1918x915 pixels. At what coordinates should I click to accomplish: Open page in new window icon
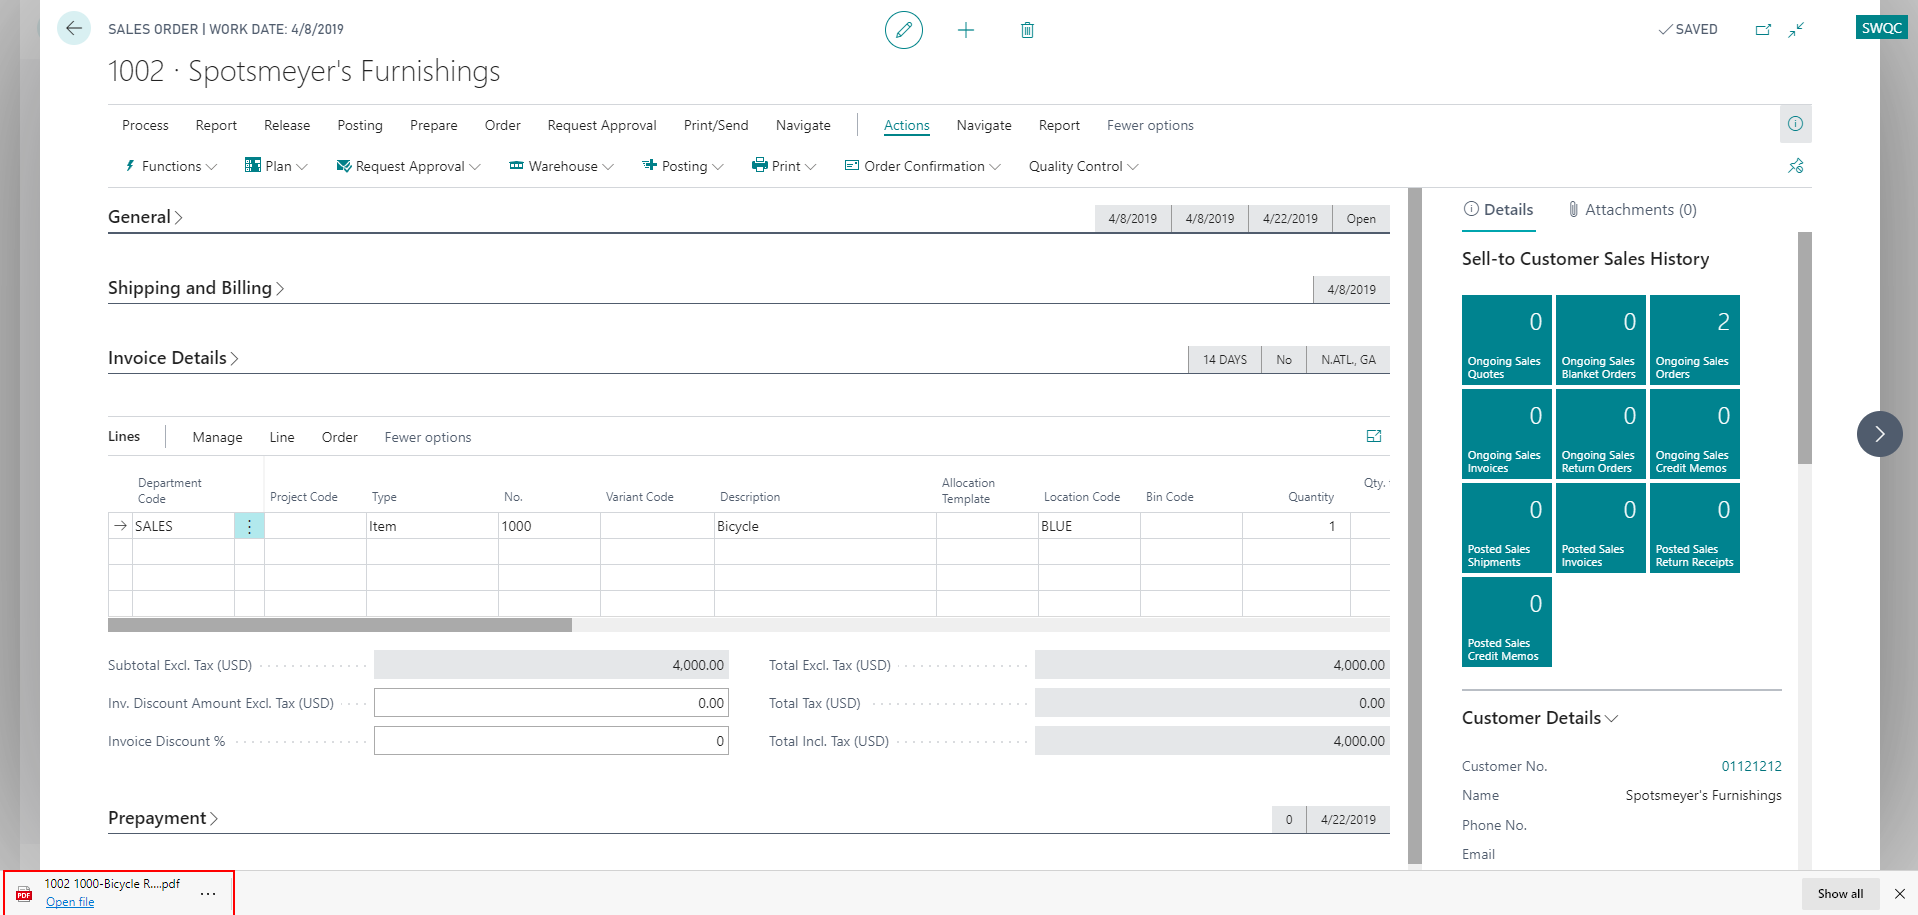tap(1763, 30)
